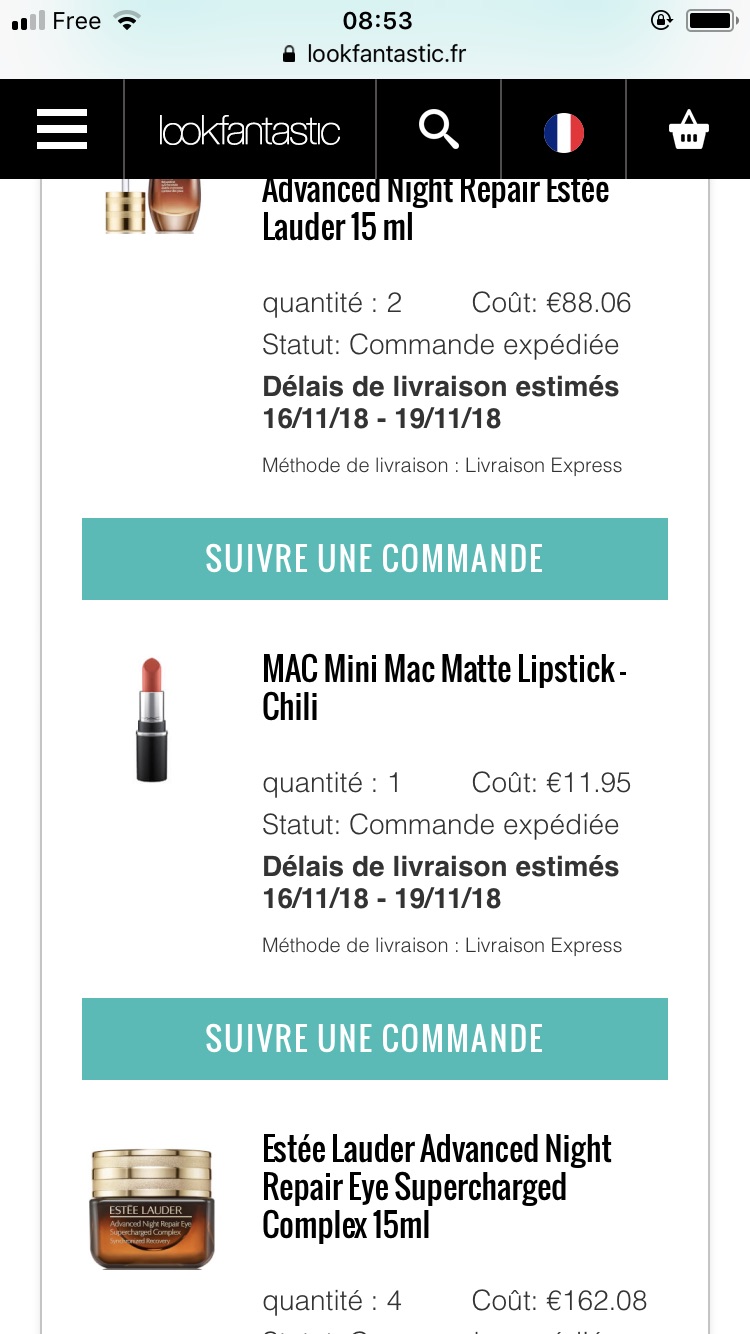Tap the search magnifier icon
750x1334 pixels.
coord(438,130)
